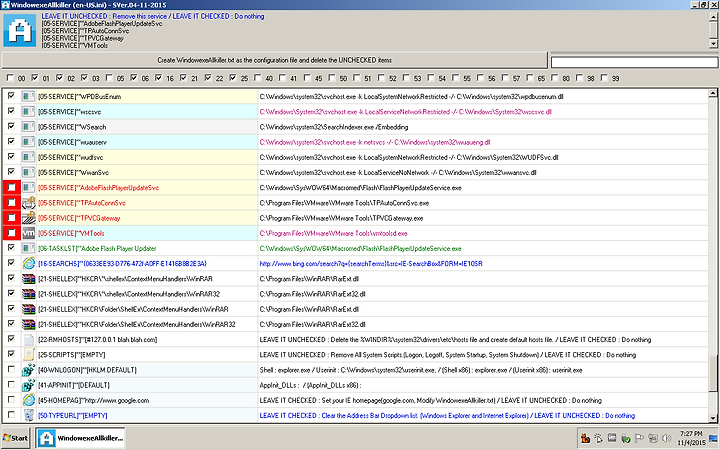Click the recycle bin icon in TYPEURL row

(28, 415)
